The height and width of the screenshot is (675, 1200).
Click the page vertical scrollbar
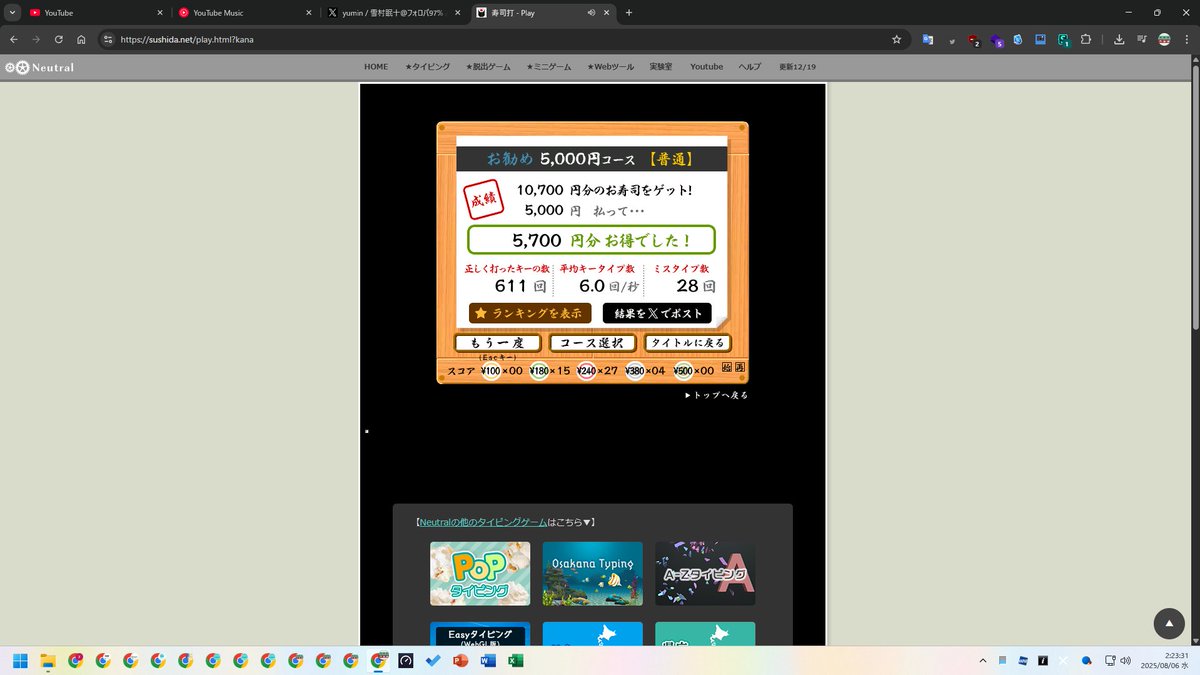pos(1194,200)
